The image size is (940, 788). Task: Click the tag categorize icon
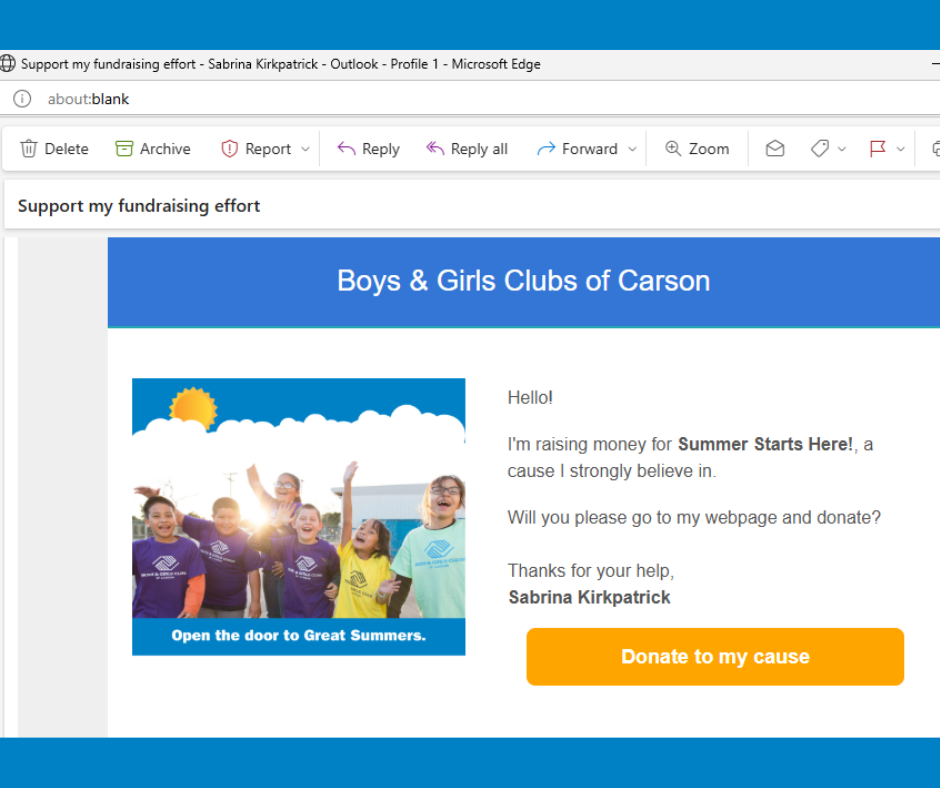(820, 148)
